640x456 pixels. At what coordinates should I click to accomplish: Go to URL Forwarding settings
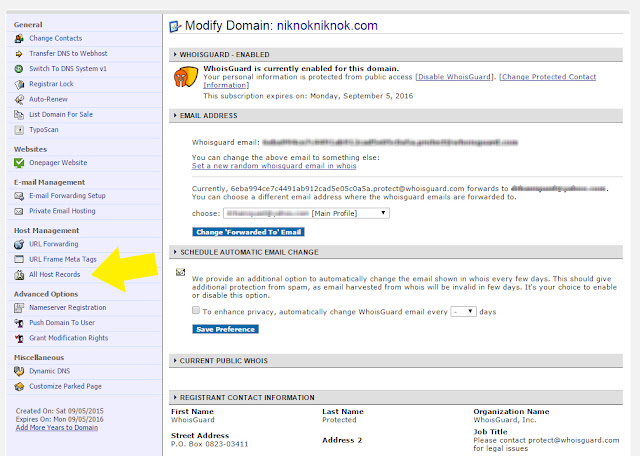pos(53,244)
